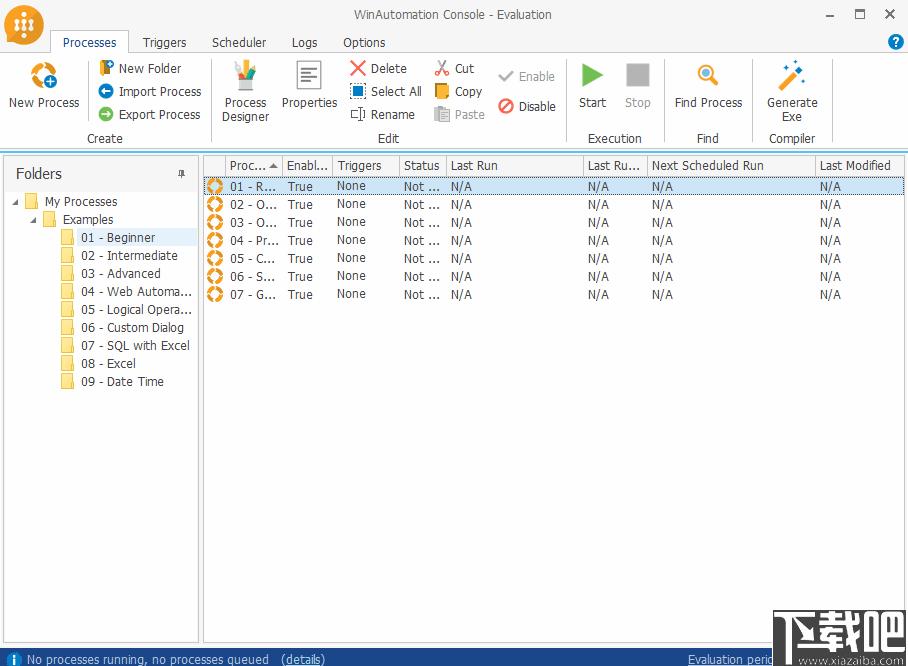Cut the selected process
The width and height of the screenshot is (908, 666).
pyautogui.click(x=455, y=68)
